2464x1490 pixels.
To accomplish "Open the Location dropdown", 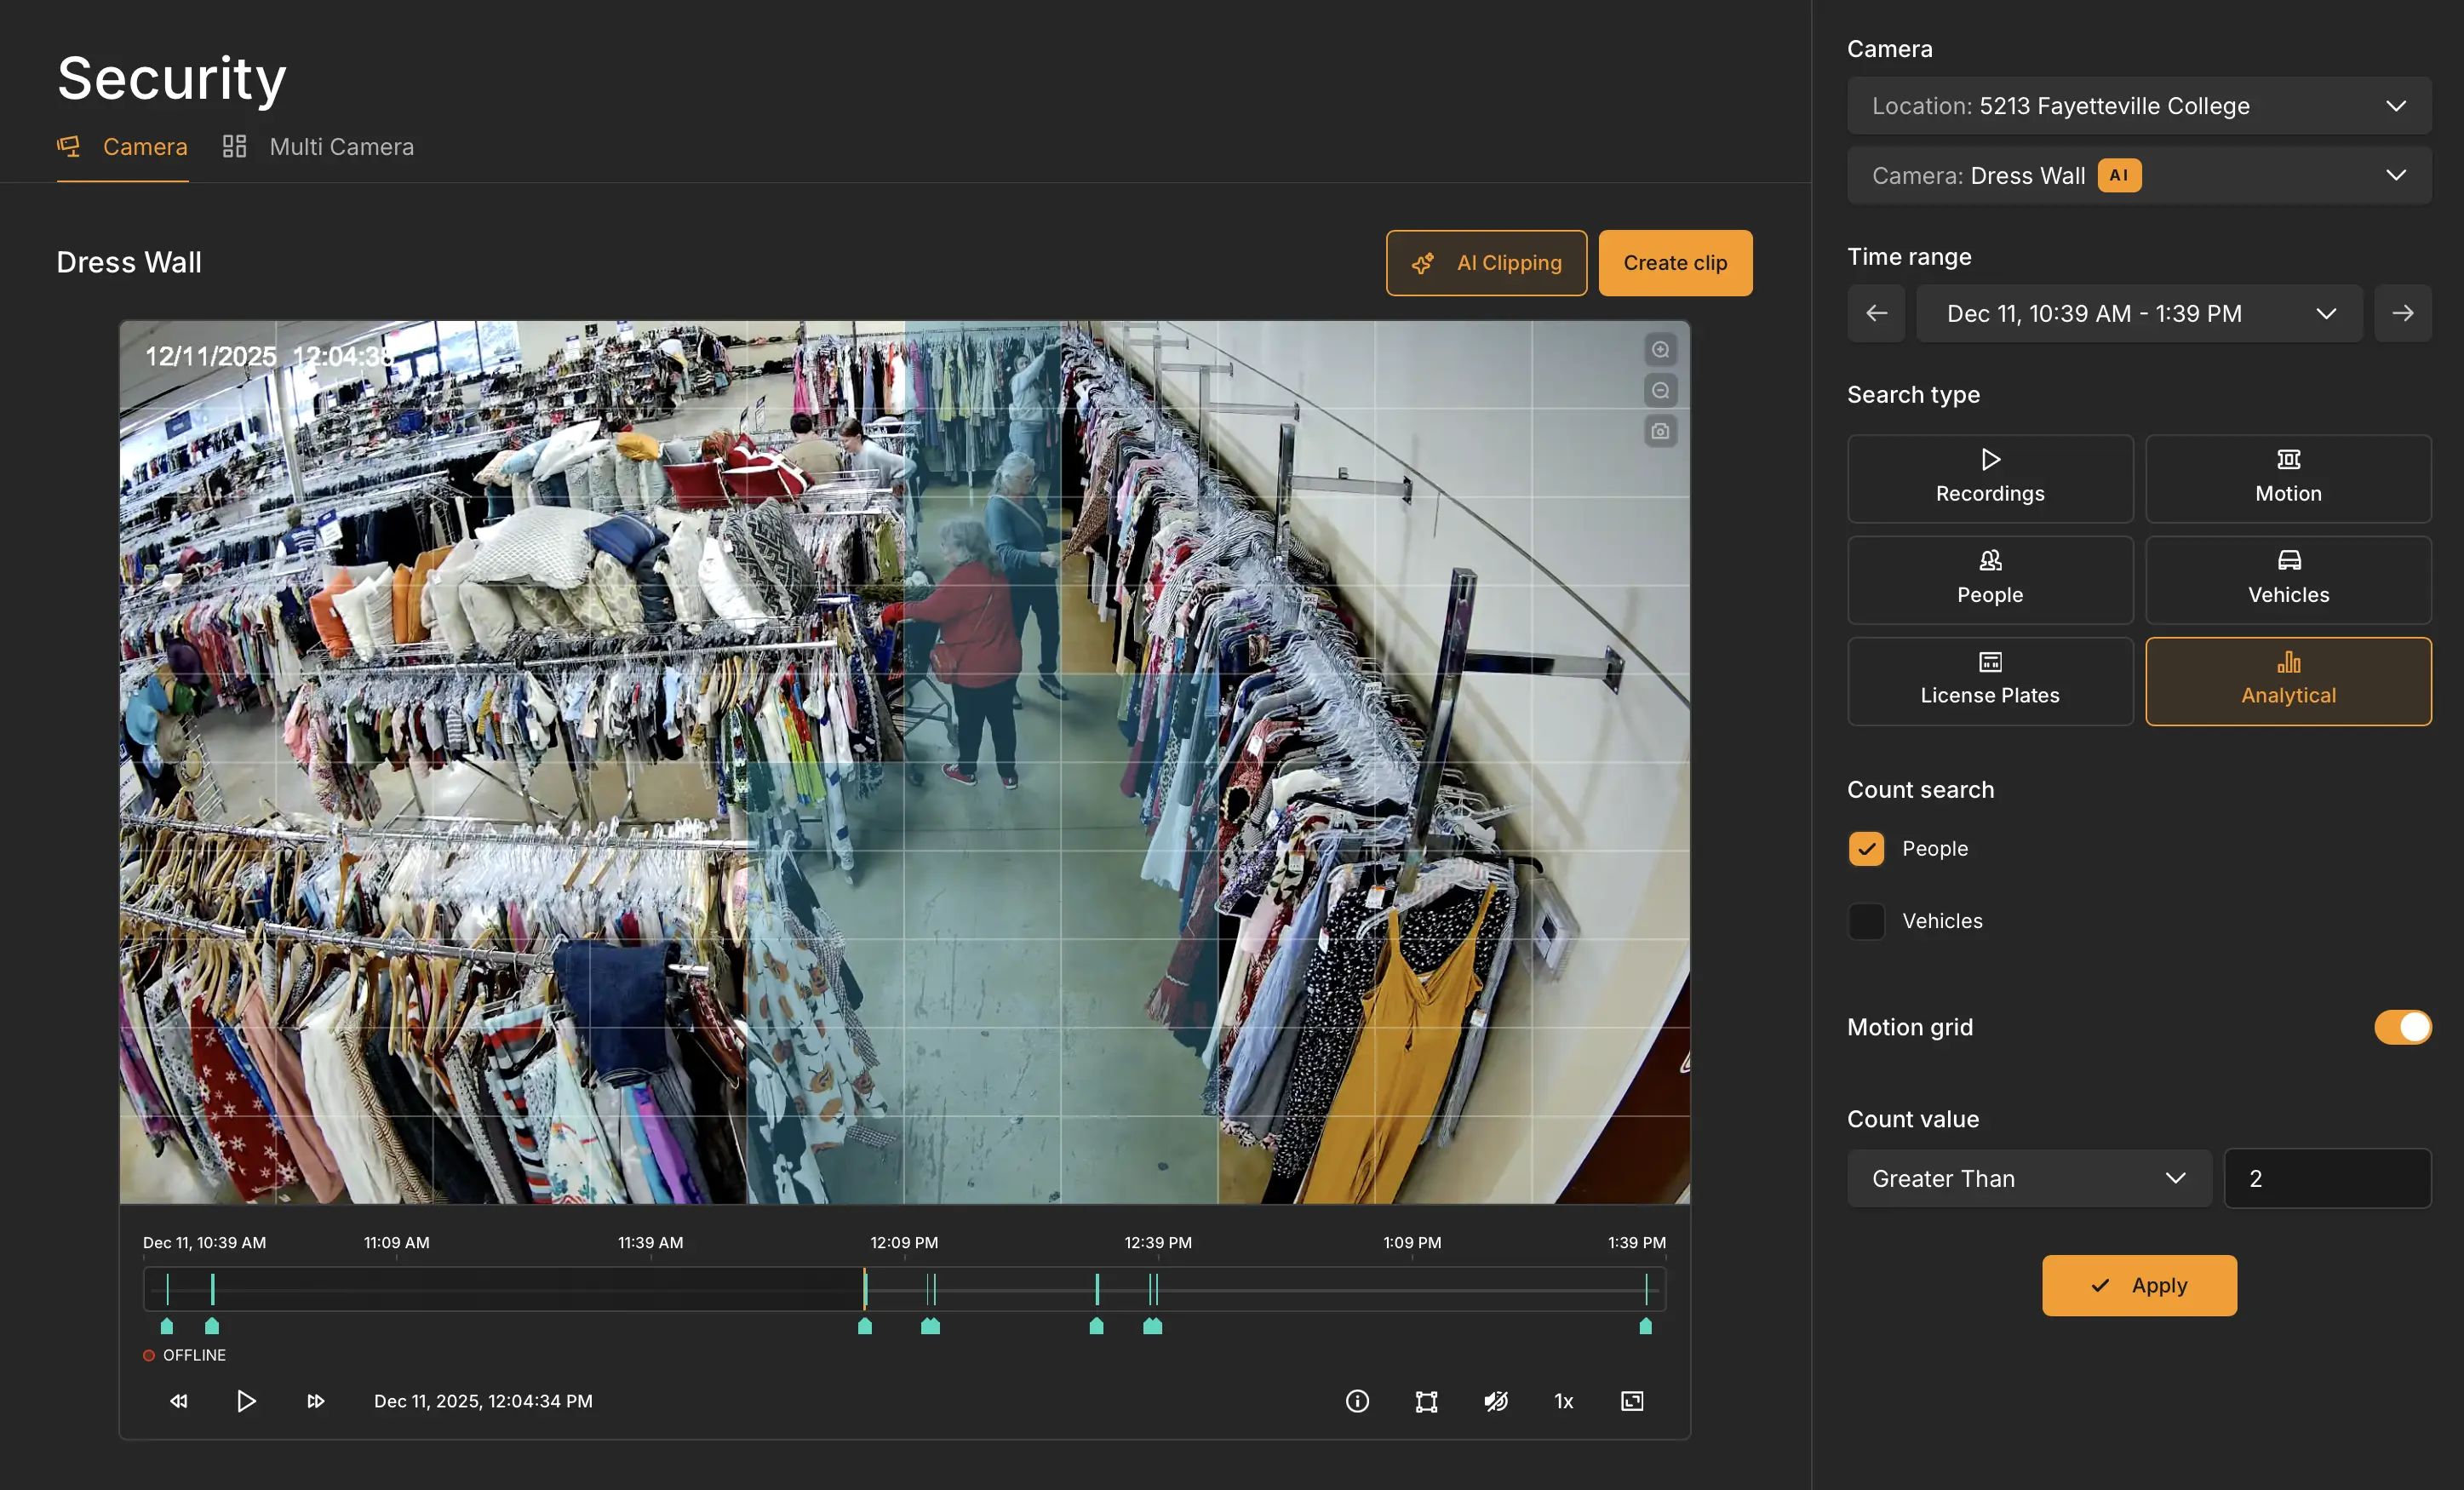I will pos(2139,105).
